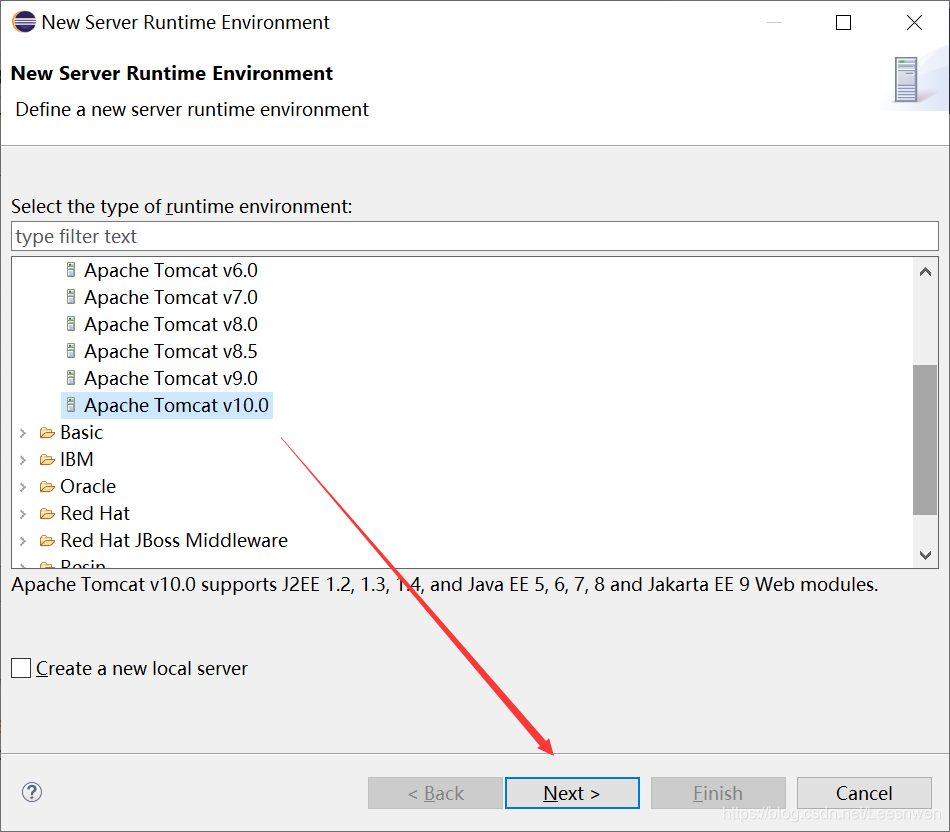Viewport: 950px width, 832px height.
Task: Click the Basic folder icon
Action: point(47,433)
